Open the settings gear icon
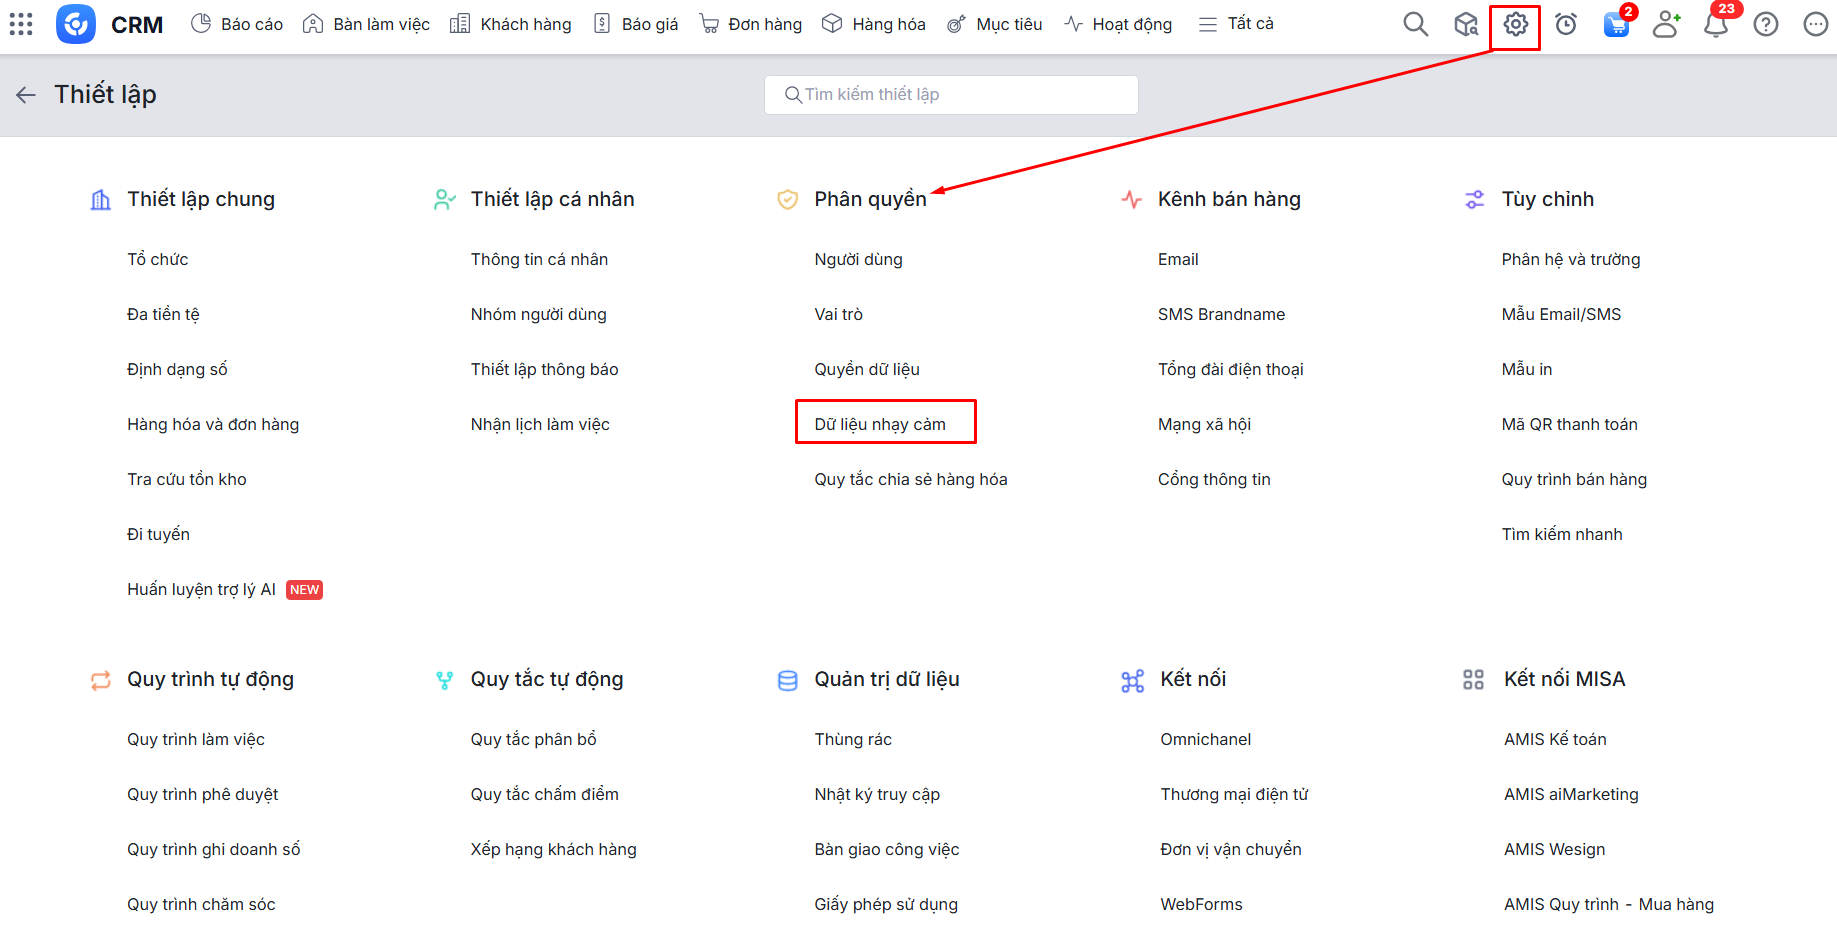Screen dimensions: 1837x931 coord(1515,24)
